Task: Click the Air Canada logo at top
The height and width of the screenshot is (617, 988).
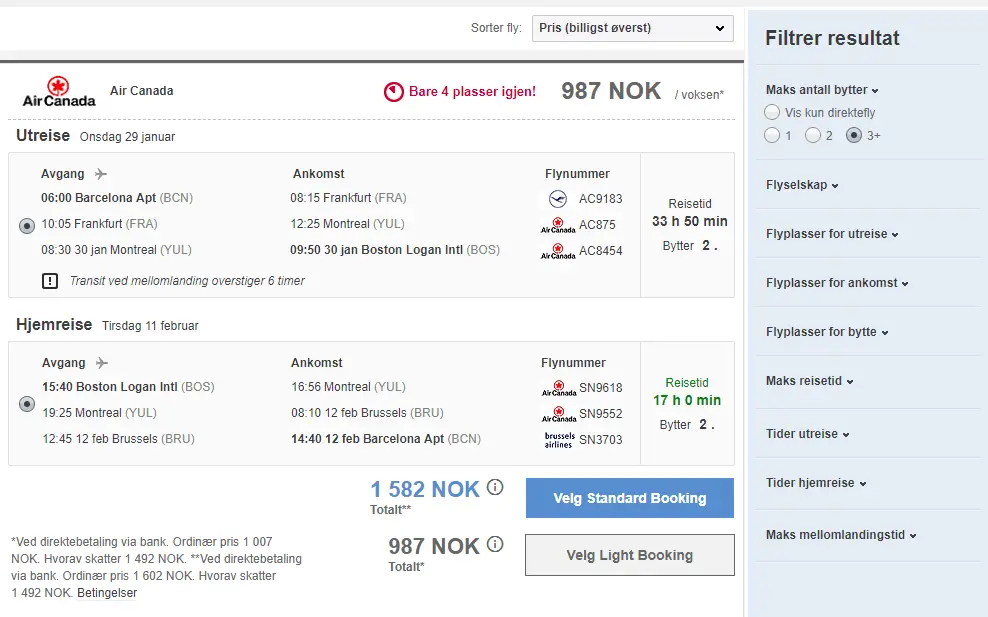Action: 59,91
